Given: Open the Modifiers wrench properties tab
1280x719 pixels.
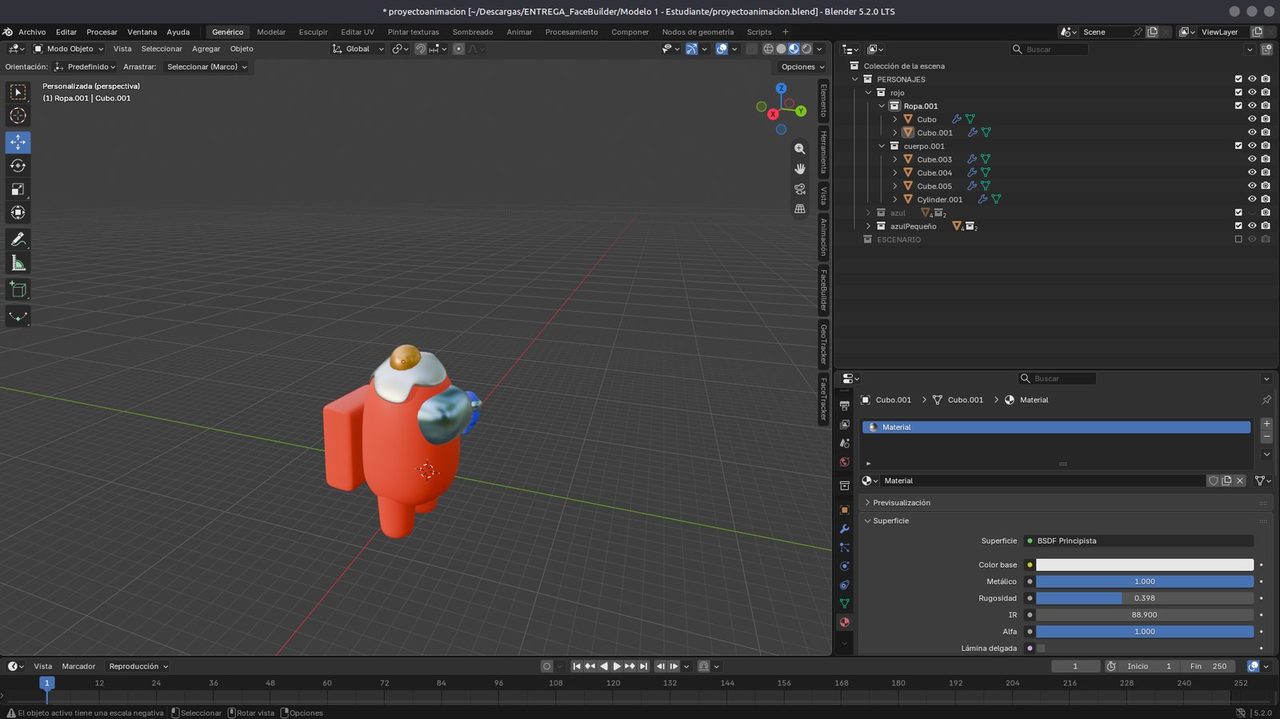Looking at the screenshot, I should pos(844,528).
